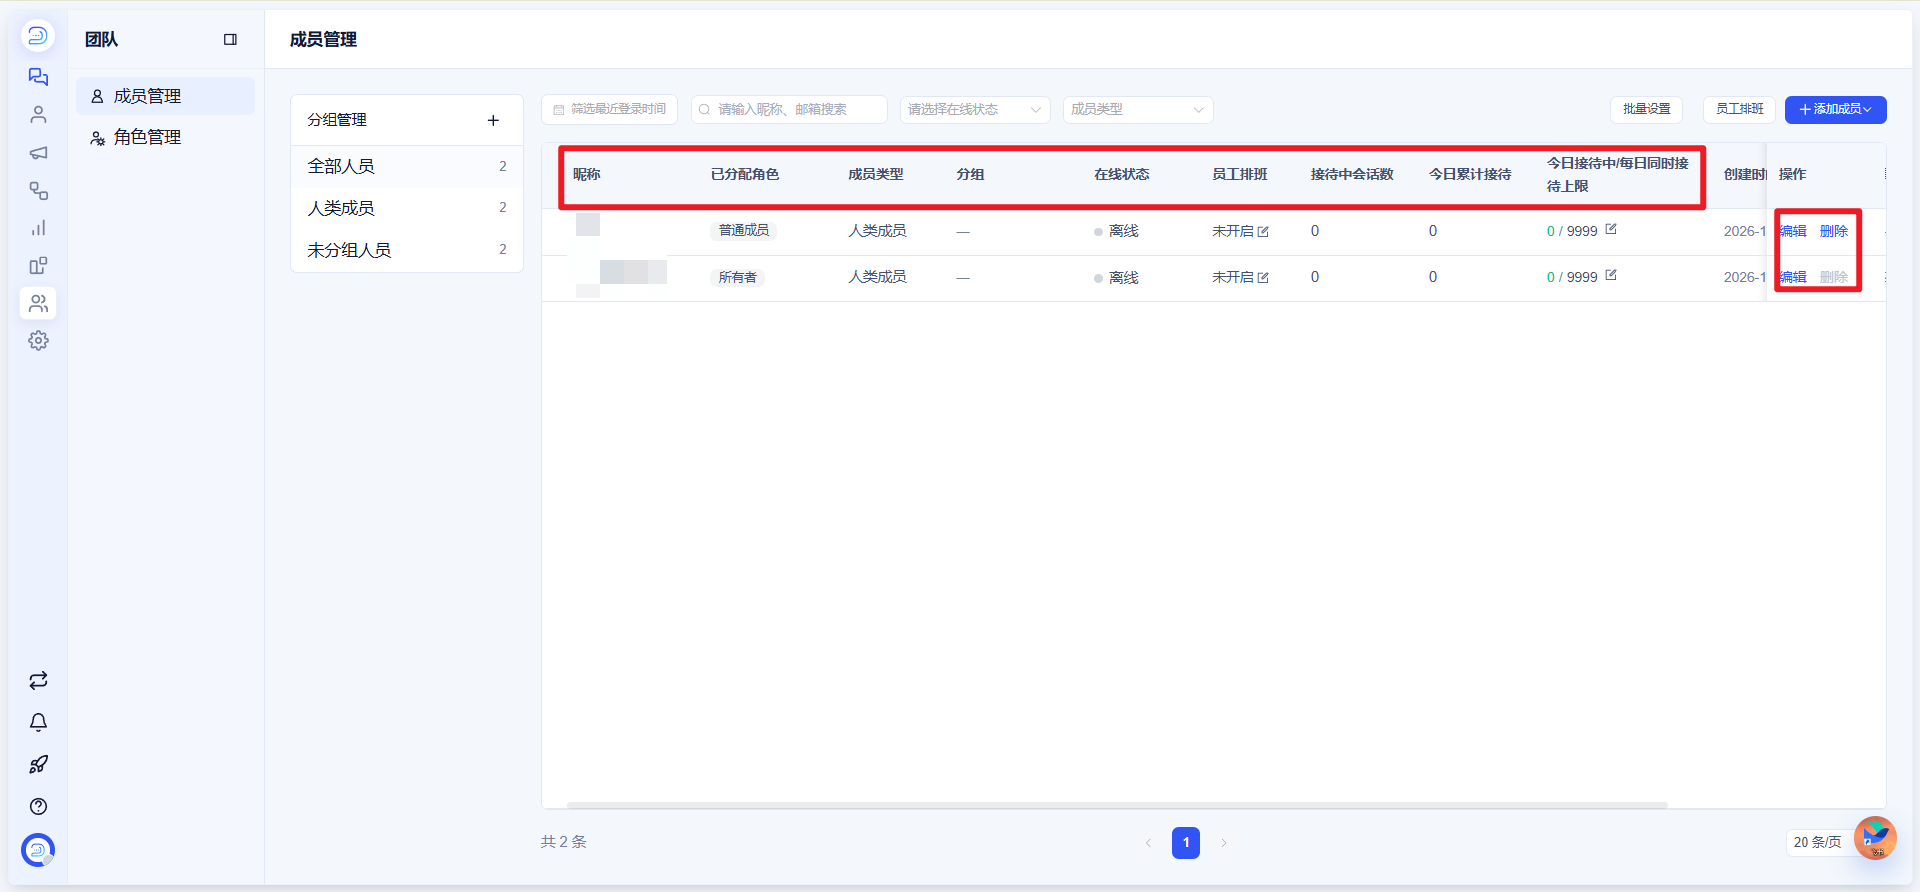
Task: Open the settings gear icon
Action: click(38, 341)
